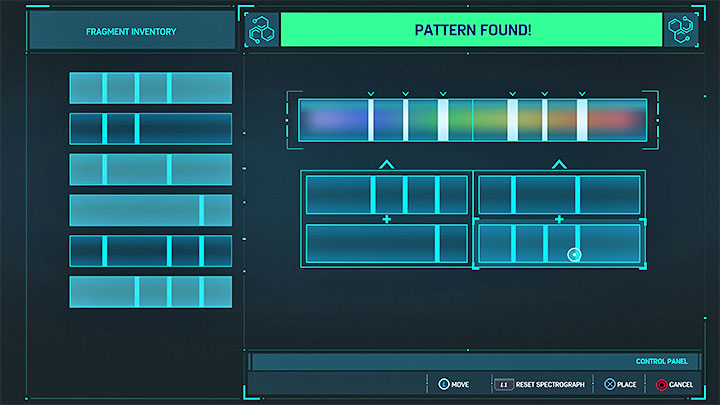This screenshot has height=405, width=720.
Task: Click the Reset Spectrograph label
Action: click(x=547, y=384)
